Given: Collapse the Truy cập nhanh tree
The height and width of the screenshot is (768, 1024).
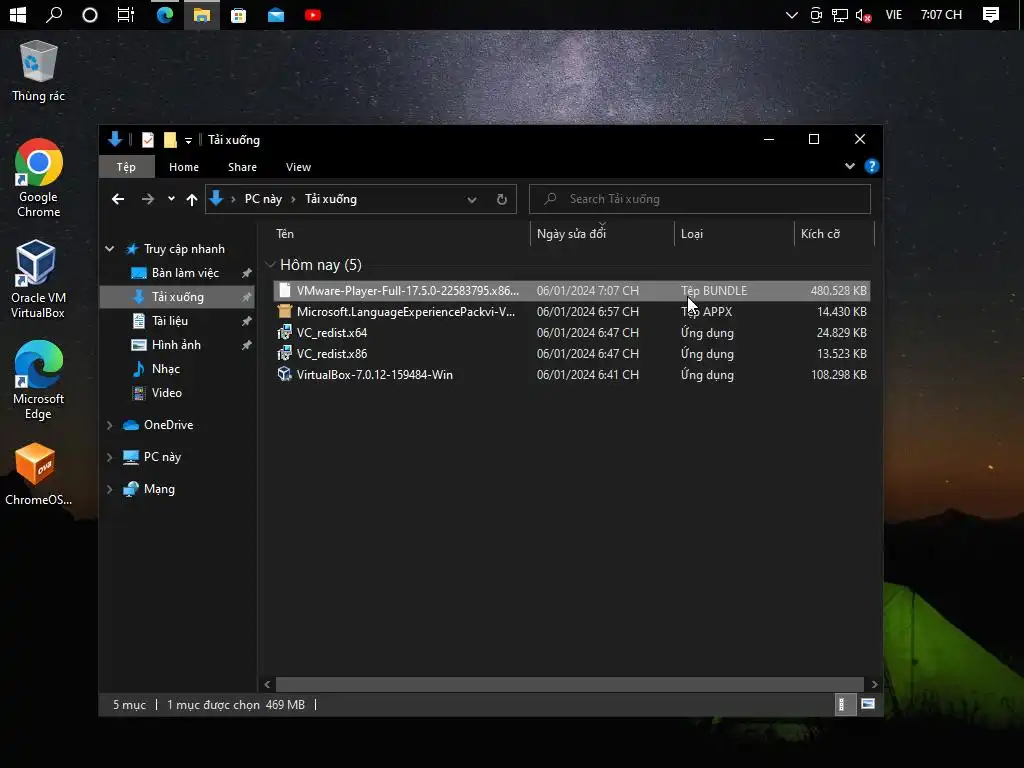Looking at the screenshot, I should pos(110,249).
